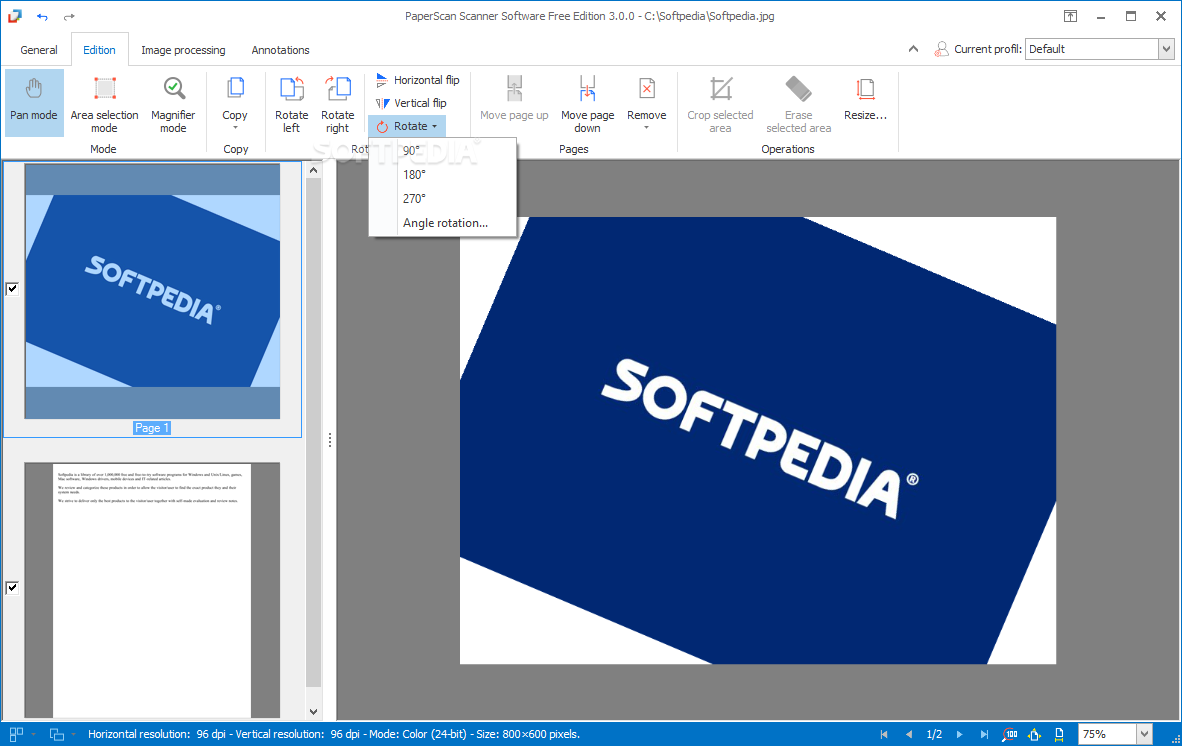Click the resolution info in status bar
Screen dimensions: 1182x746
click(333, 734)
